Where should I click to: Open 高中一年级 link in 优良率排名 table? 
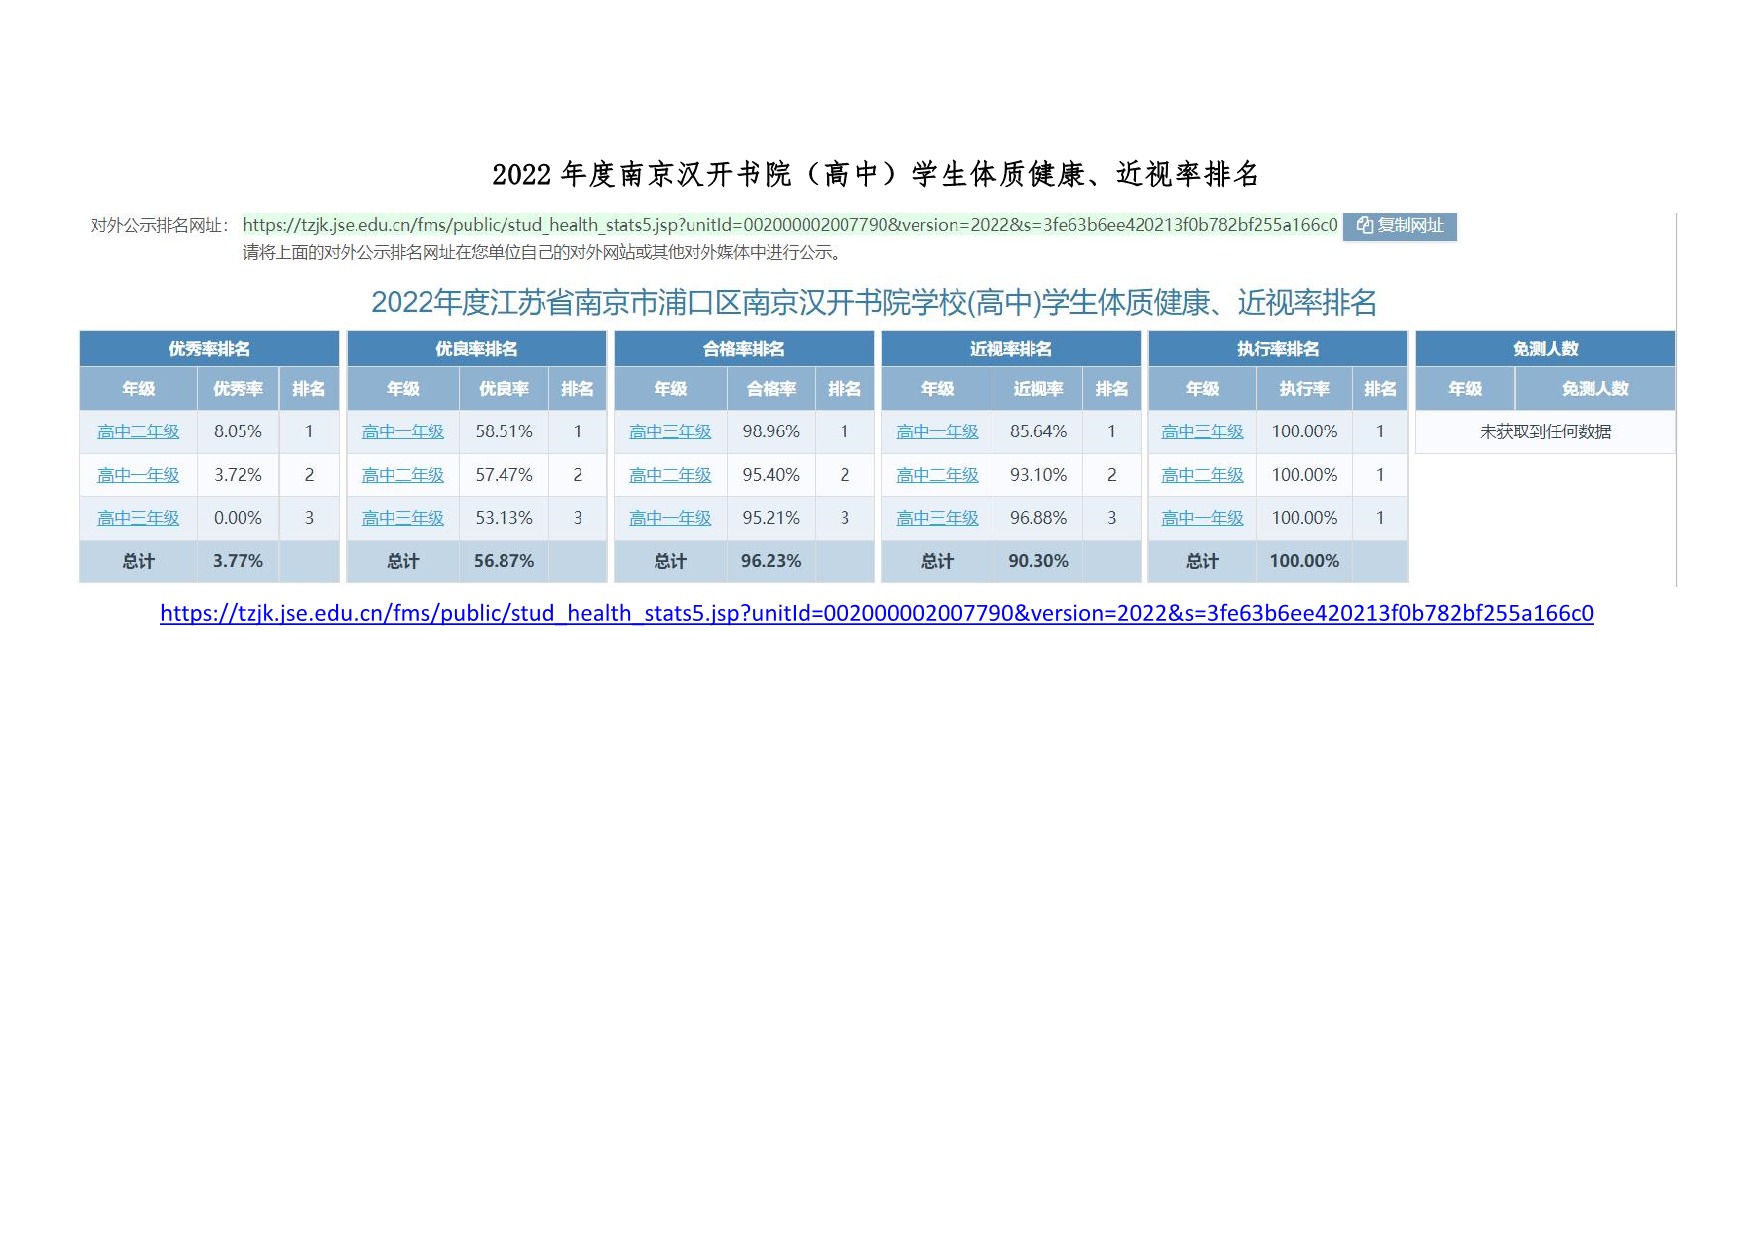tap(403, 432)
